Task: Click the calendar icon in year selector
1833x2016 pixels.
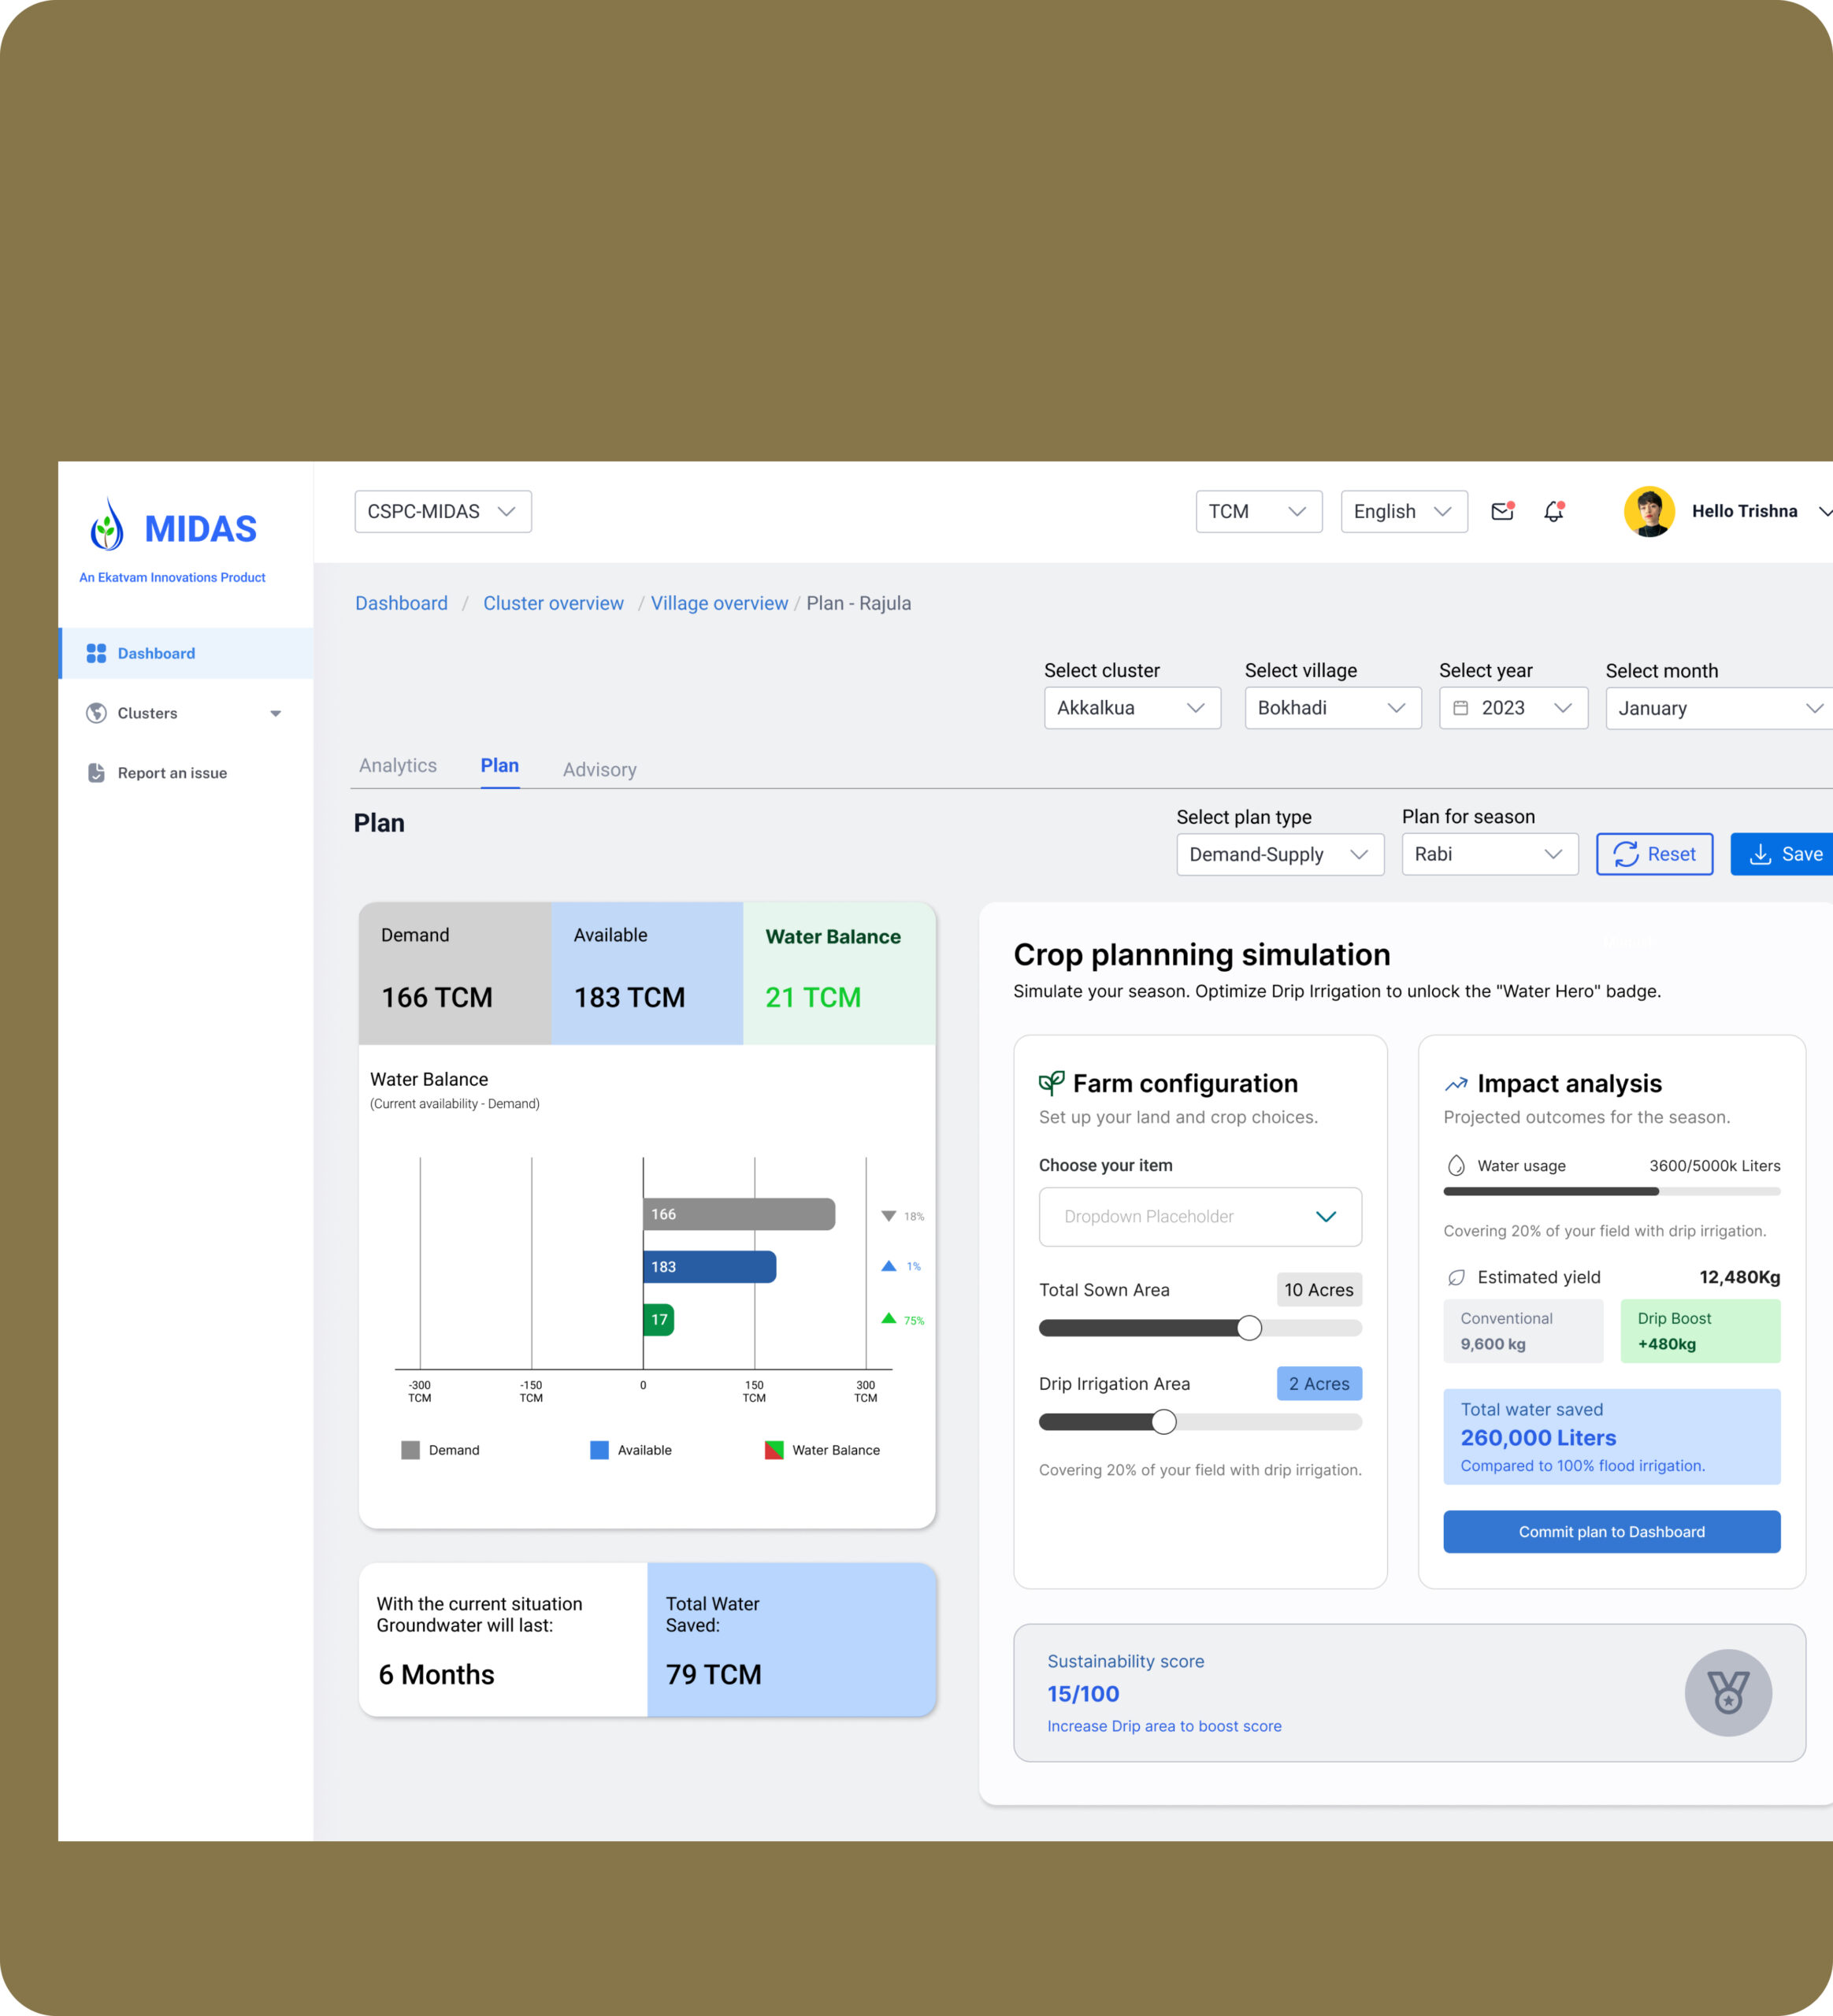Action: click(x=1460, y=708)
